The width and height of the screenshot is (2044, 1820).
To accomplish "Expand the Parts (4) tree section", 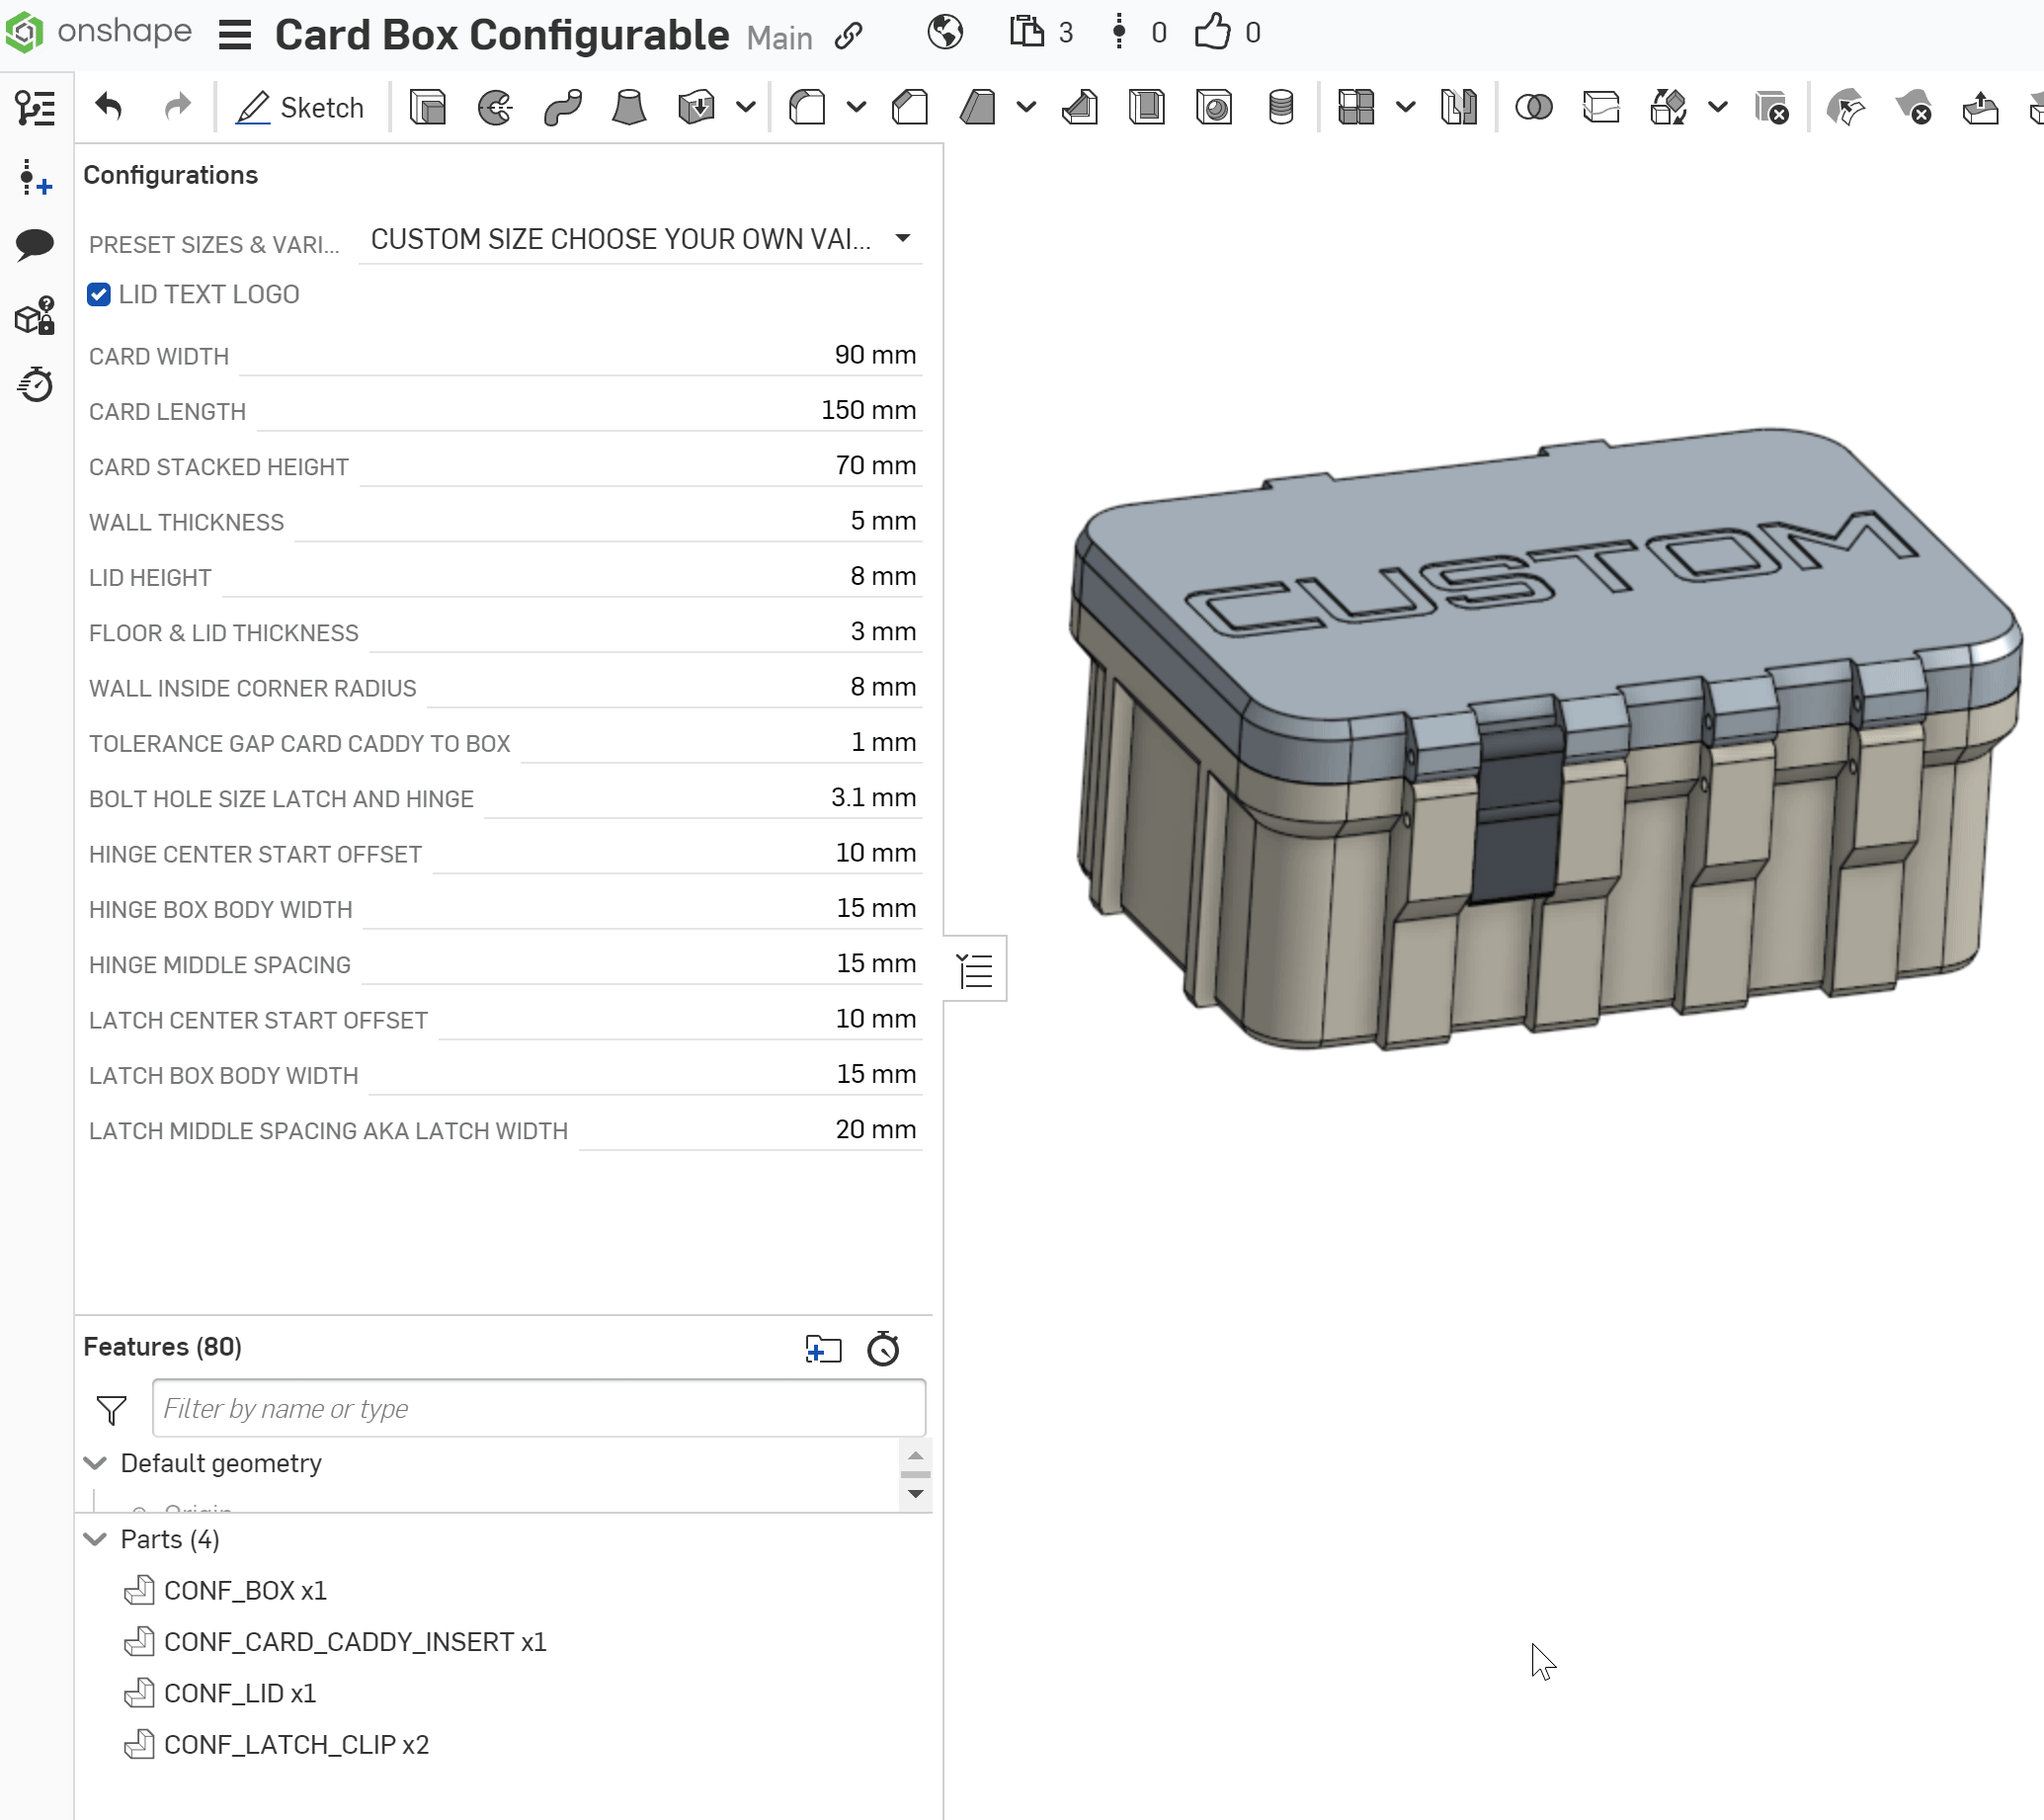I will pyautogui.click(x=97, y=1539).
